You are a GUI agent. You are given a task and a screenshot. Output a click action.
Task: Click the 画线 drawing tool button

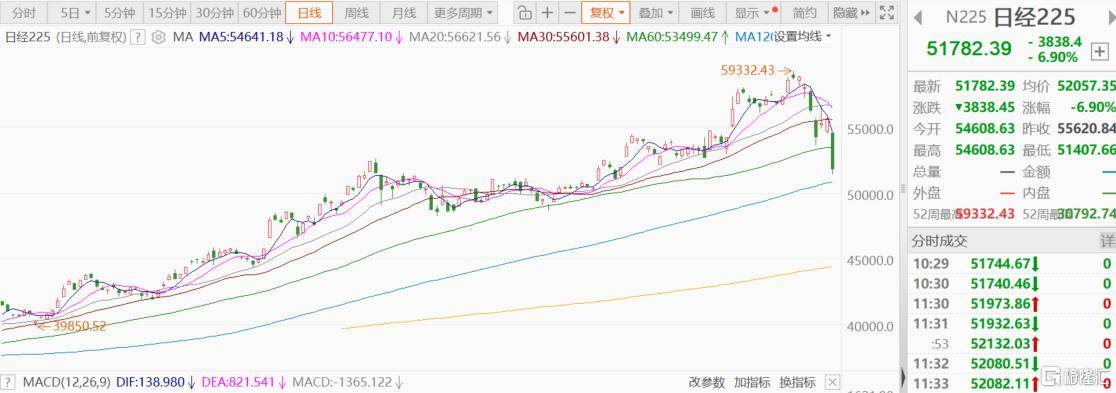point(702,13)
